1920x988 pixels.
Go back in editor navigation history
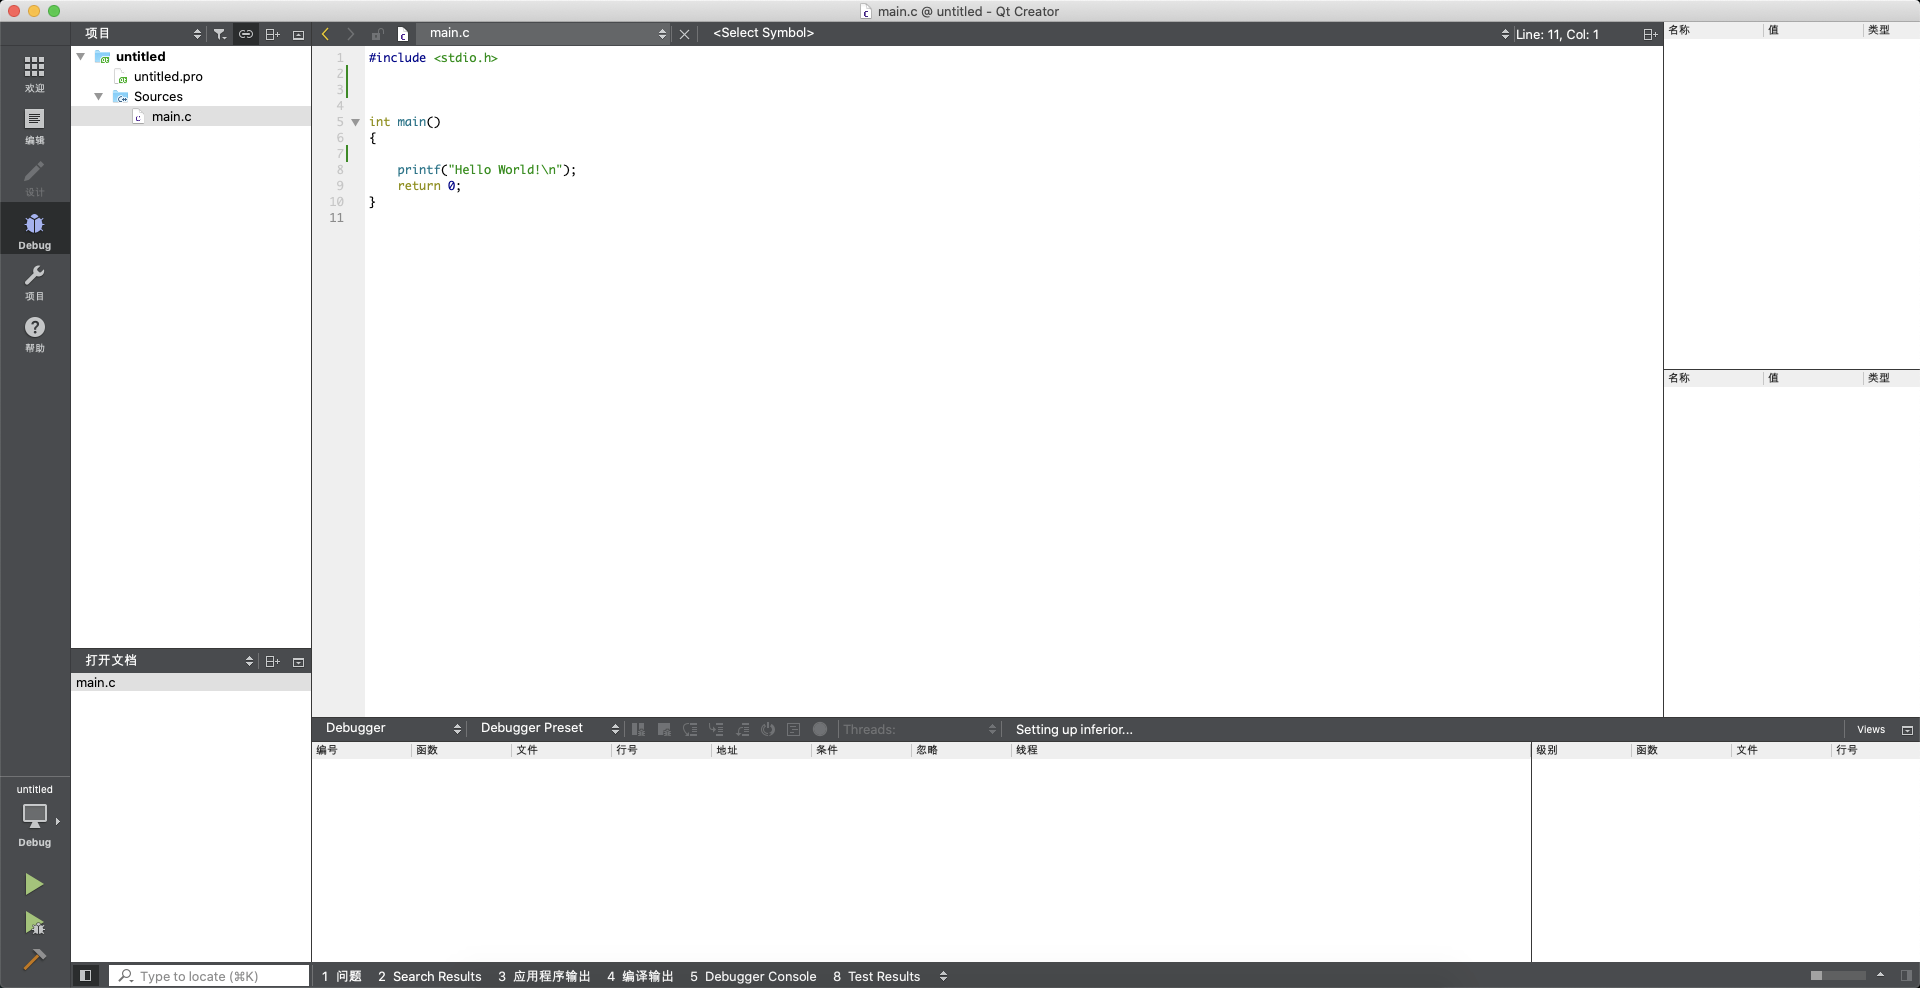325,34
